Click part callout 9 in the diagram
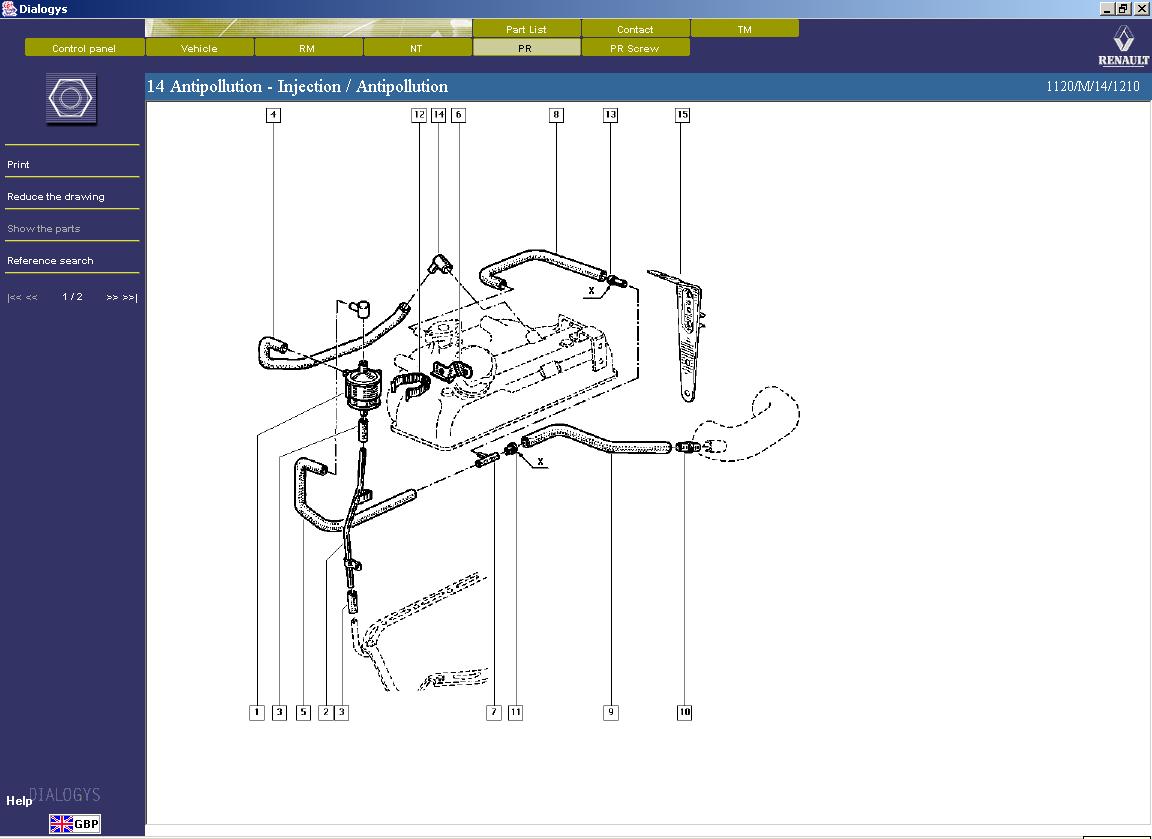1152x839 pixels. pos(611,712)
